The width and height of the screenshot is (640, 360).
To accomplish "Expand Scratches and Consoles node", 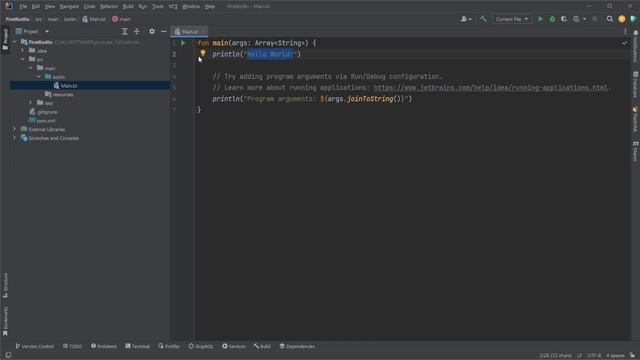I will point(15,138).
